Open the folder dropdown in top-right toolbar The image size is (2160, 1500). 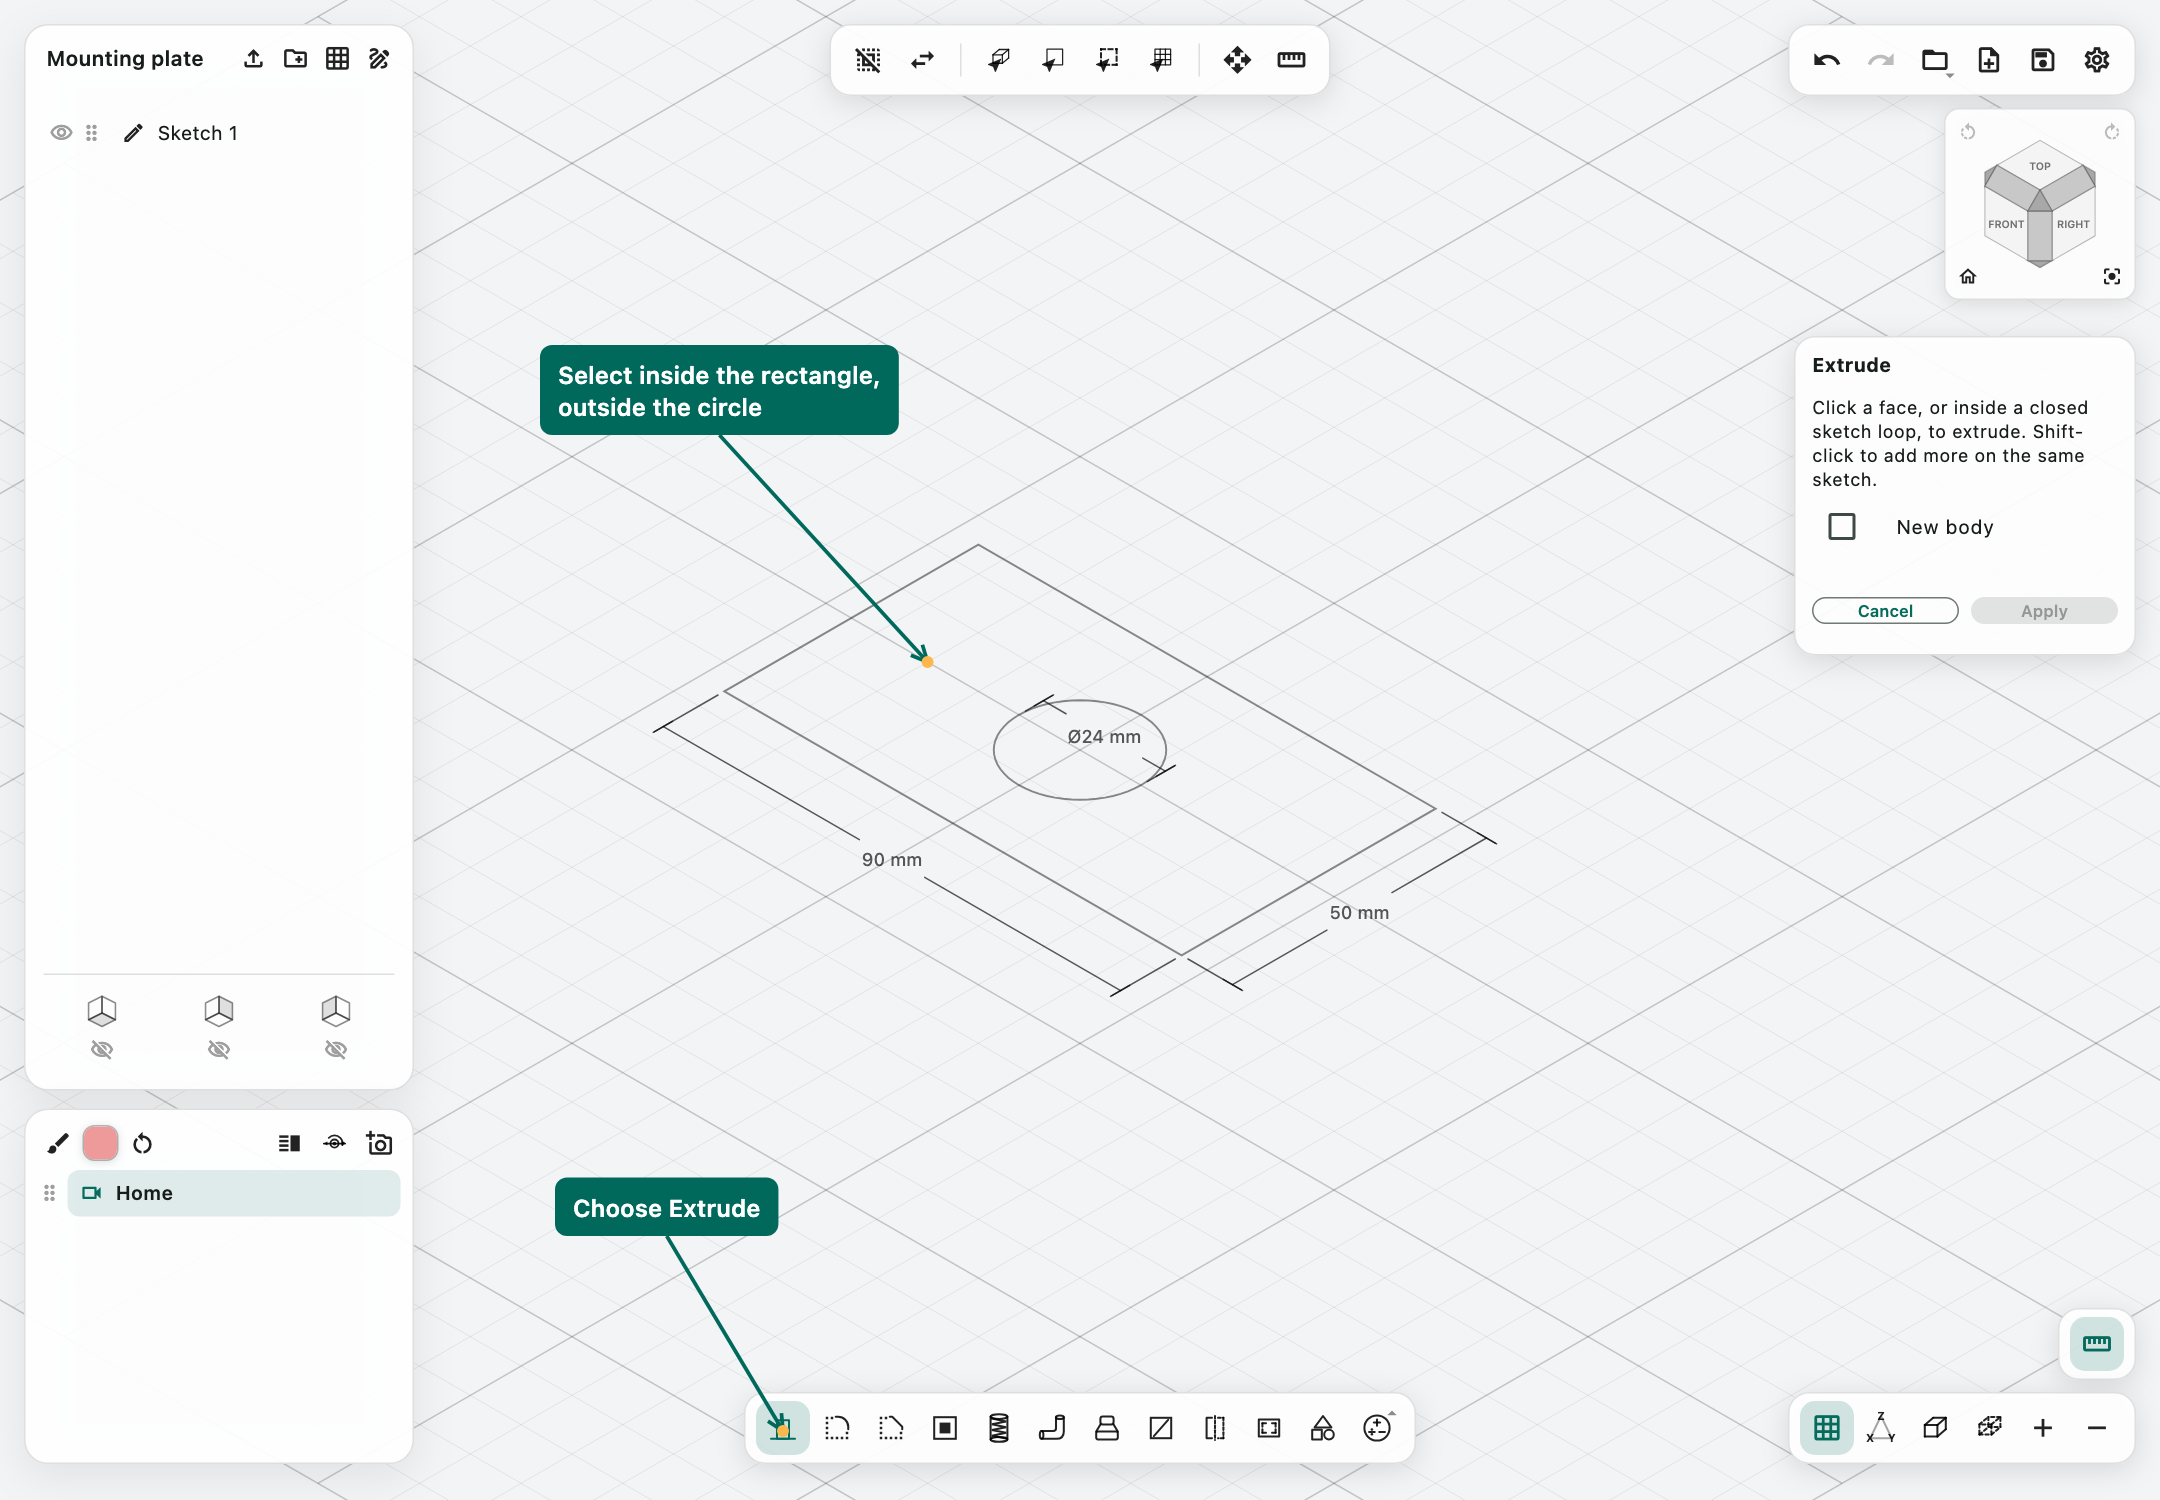click(x=1935, y=60)
